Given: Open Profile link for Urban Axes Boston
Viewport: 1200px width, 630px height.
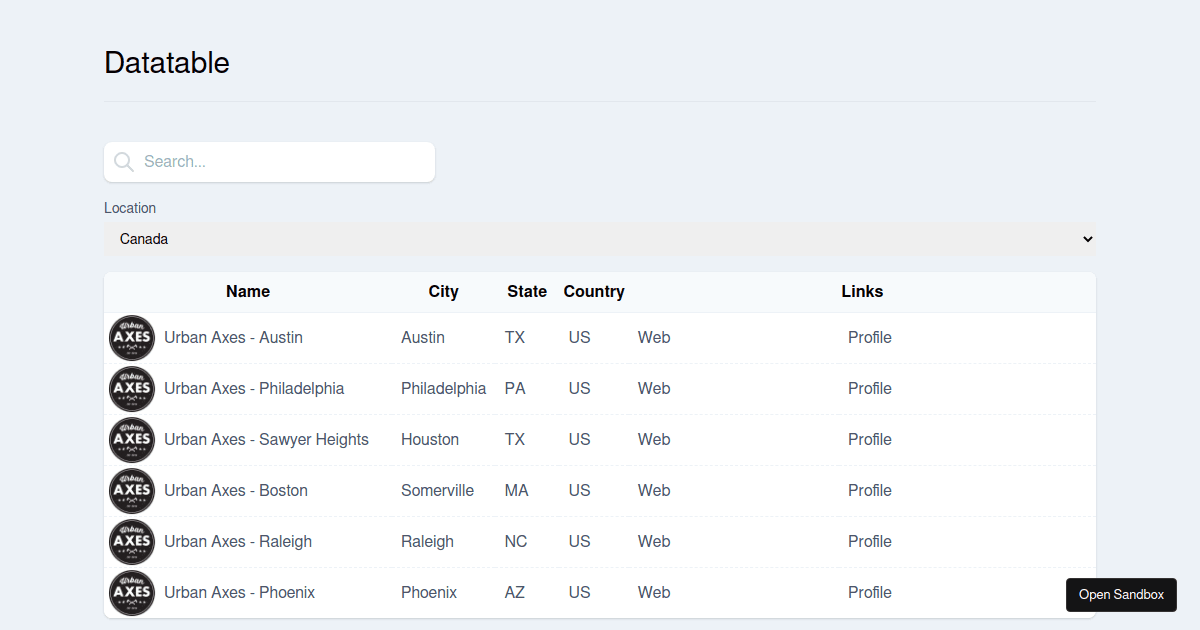Looking at the screenshot, I should pyautogui.click(x=870, y=491).
